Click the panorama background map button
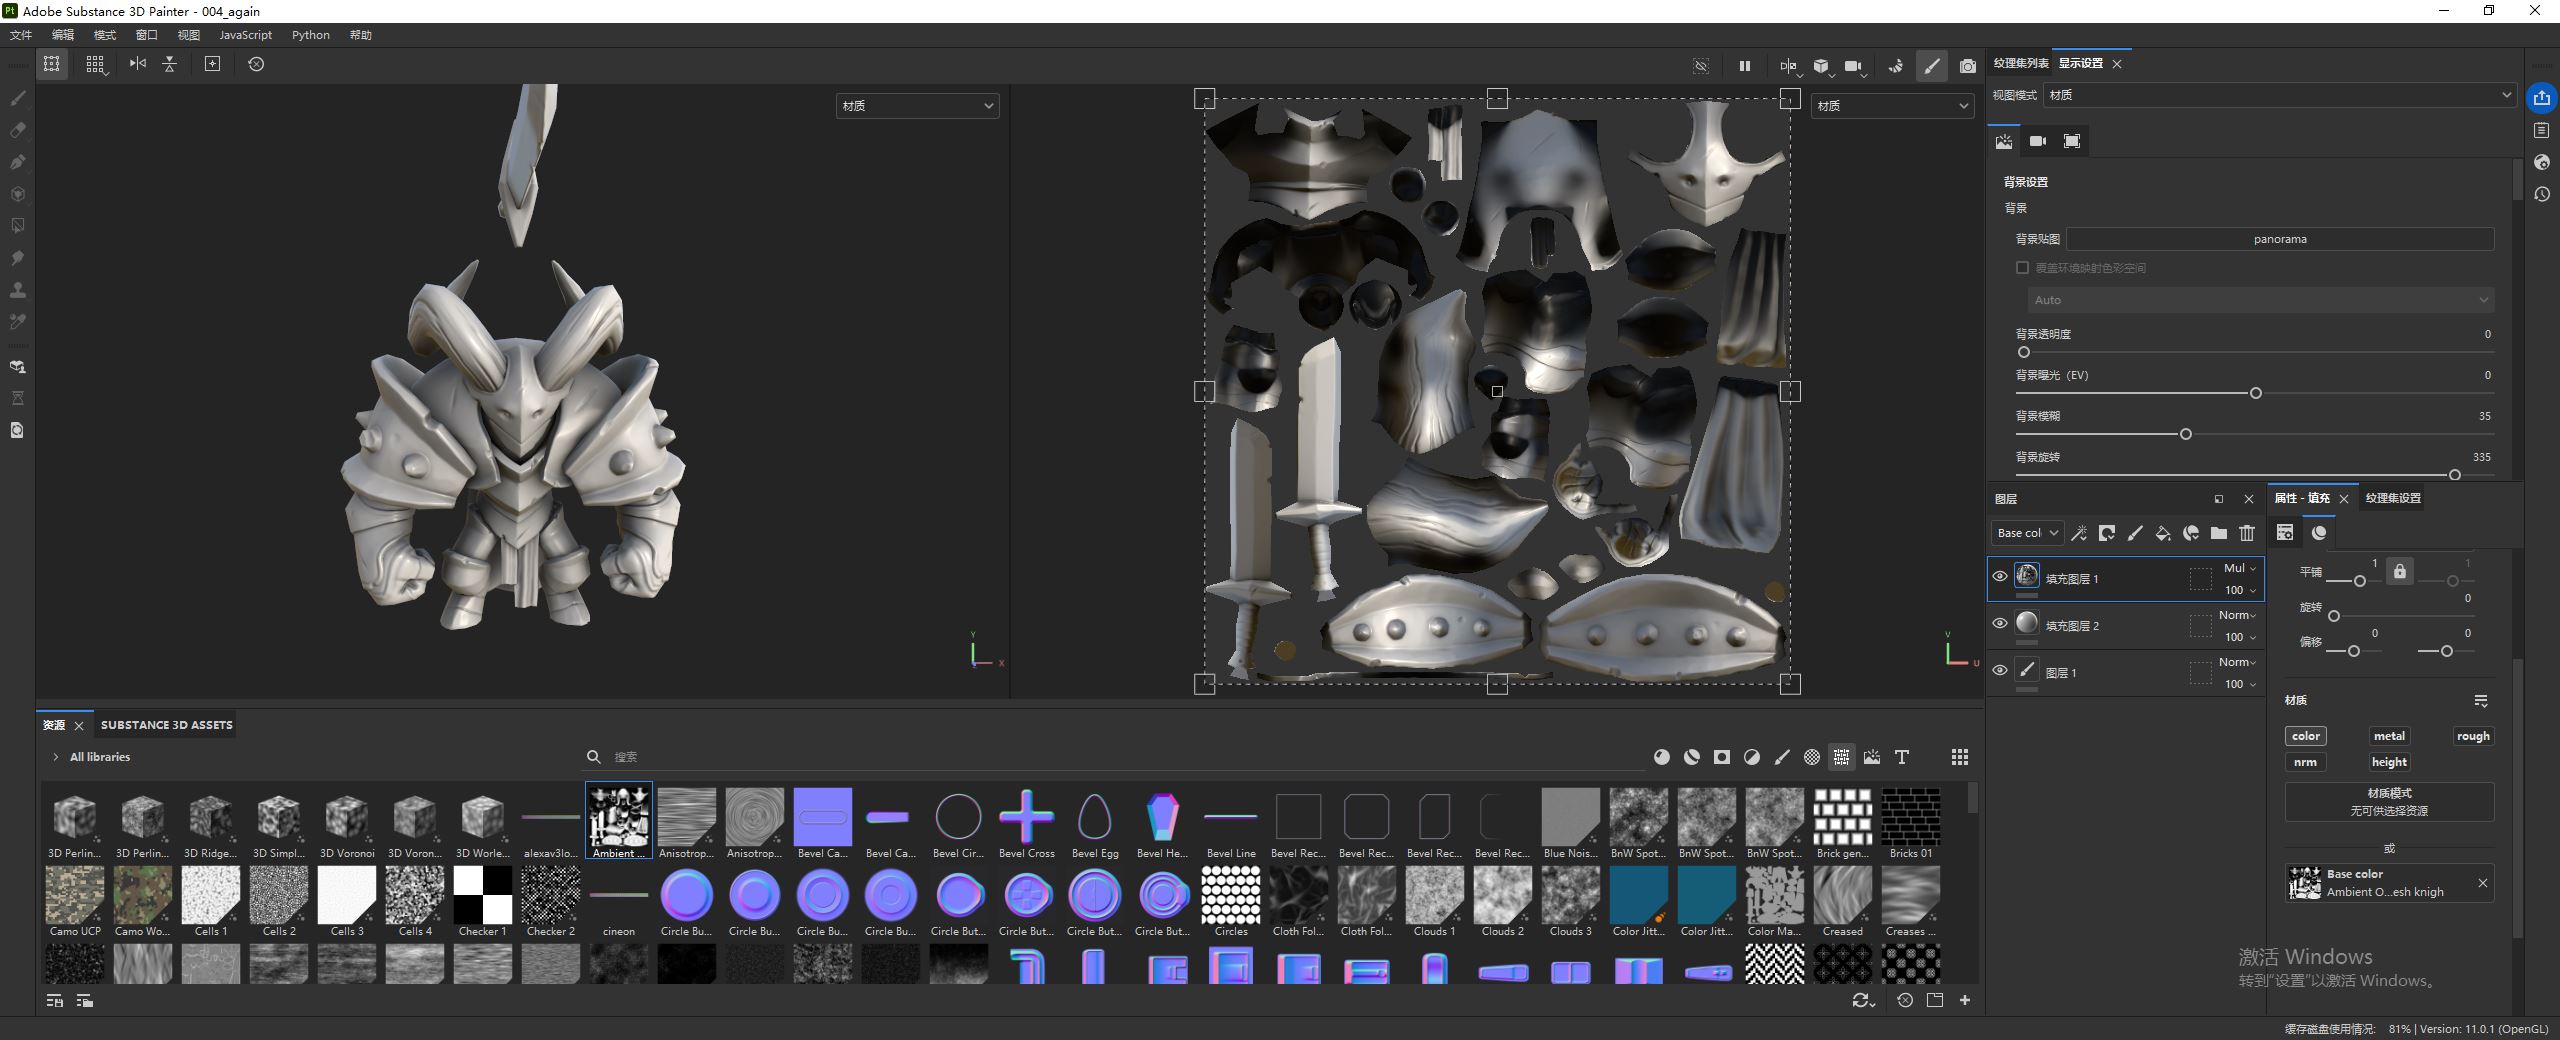 pos(2279,239)
